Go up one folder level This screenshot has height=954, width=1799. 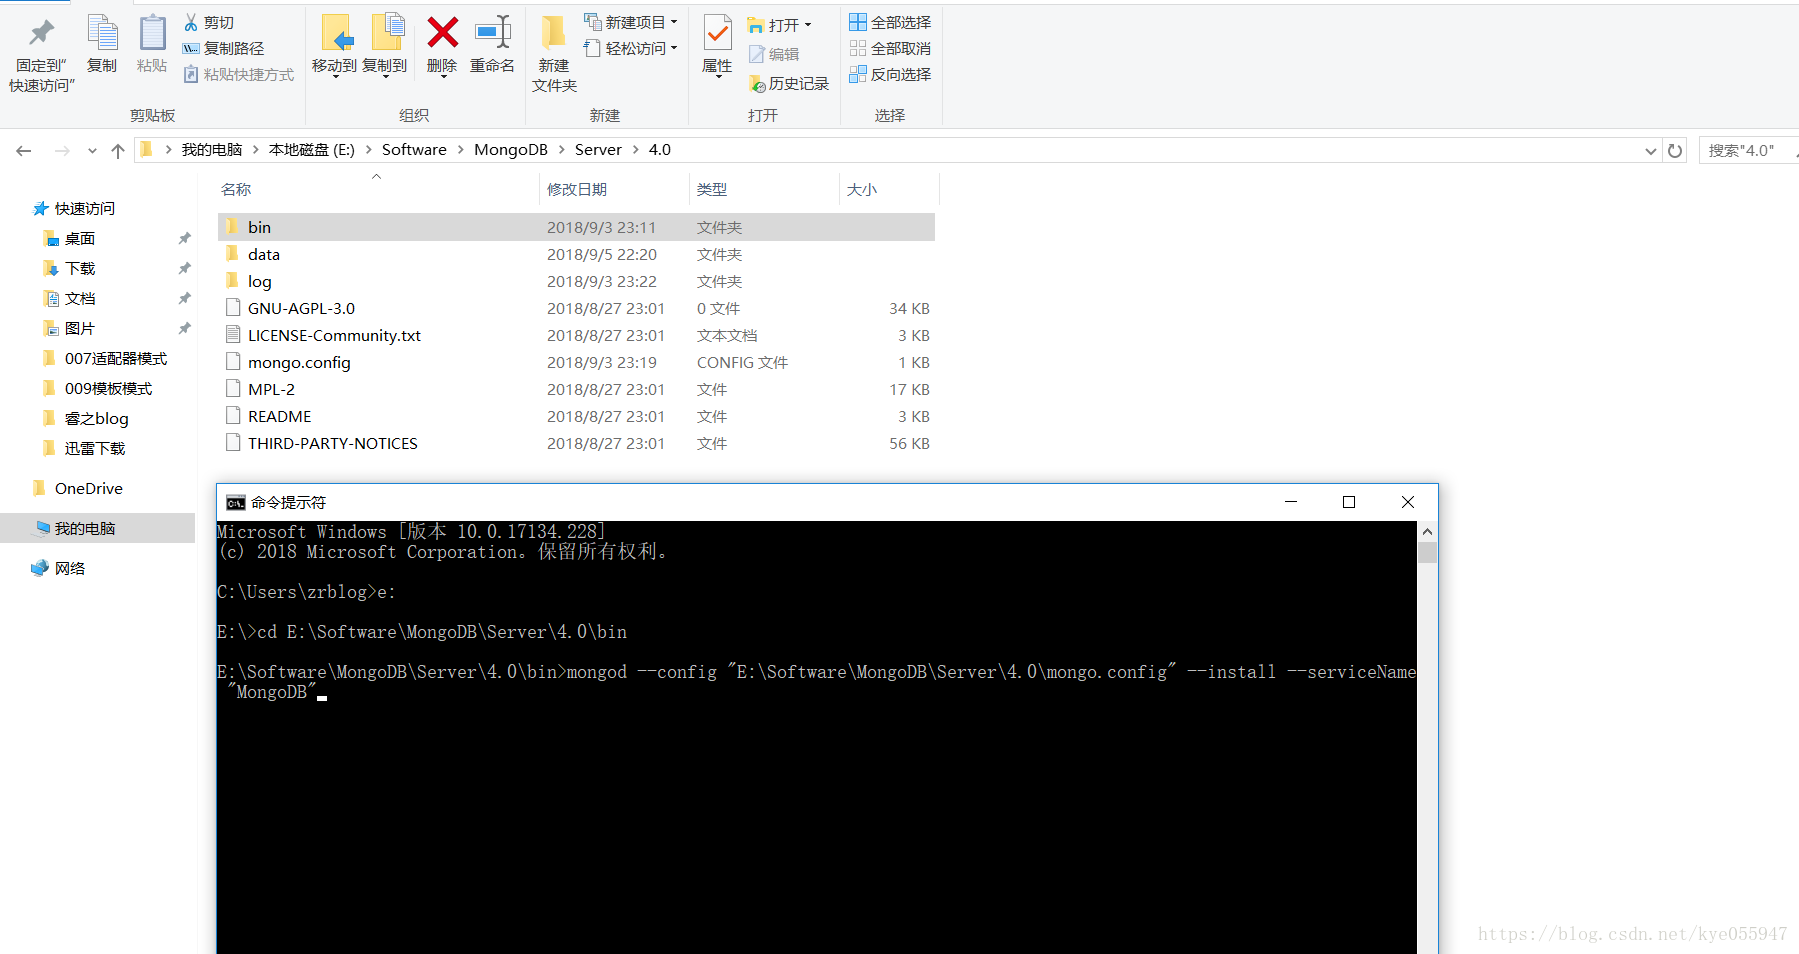click(x=118, y=150)
